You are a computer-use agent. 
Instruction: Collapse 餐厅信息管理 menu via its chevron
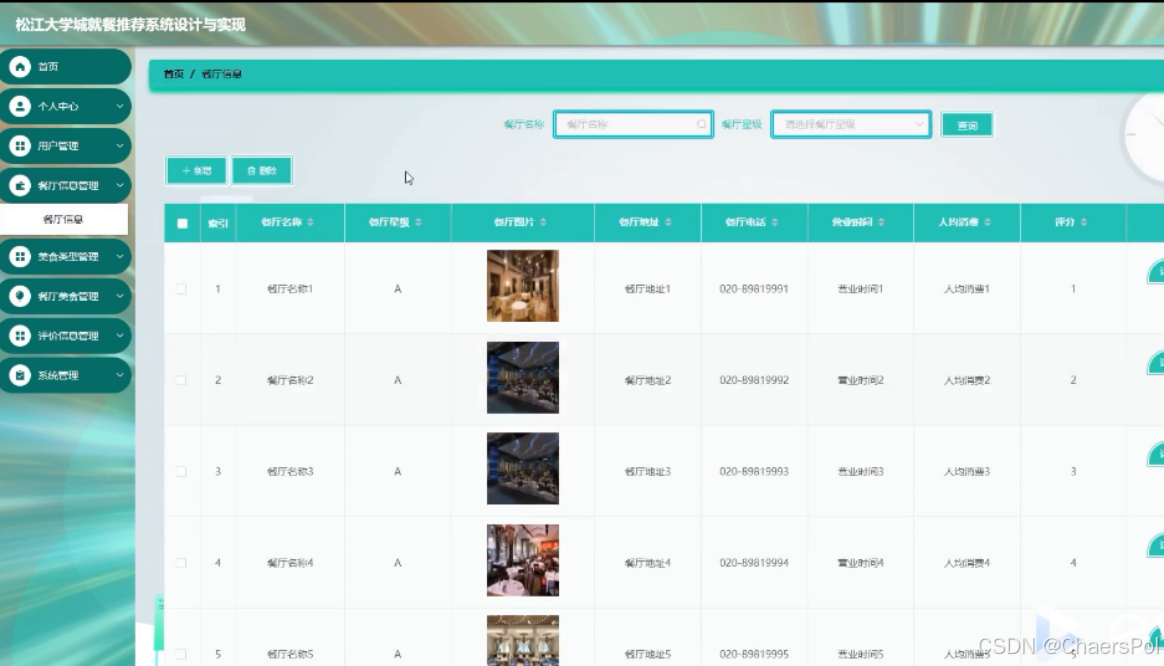120,186
